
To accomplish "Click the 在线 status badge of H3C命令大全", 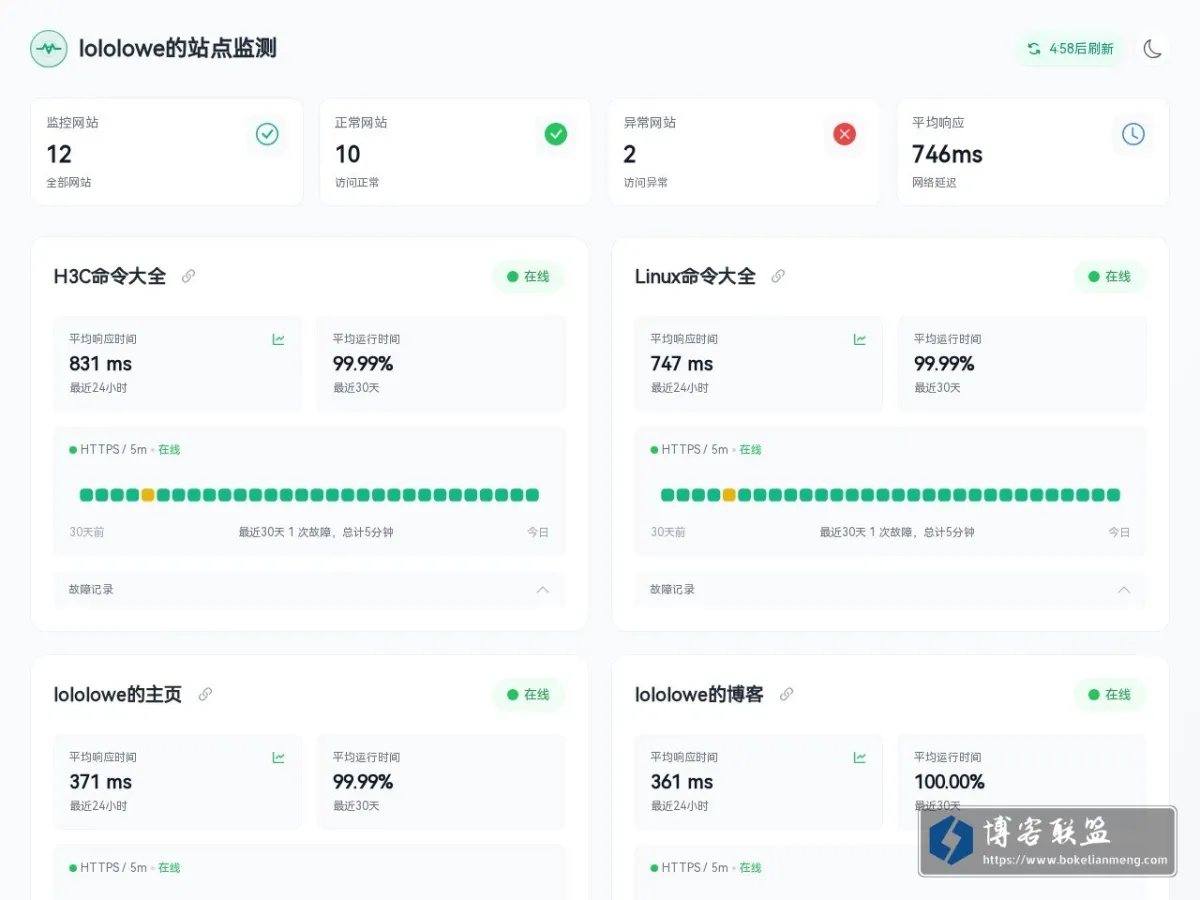I will [x=528, y=277].
